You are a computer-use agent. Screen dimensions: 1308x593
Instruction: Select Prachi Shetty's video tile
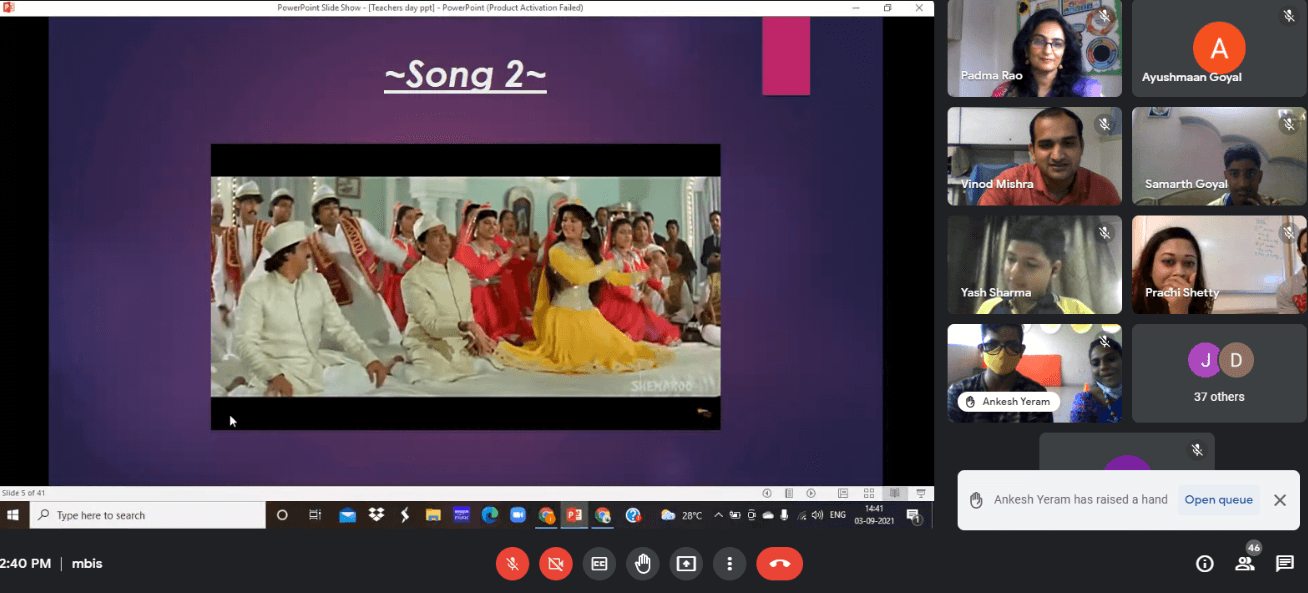[x=1219, y=265]
